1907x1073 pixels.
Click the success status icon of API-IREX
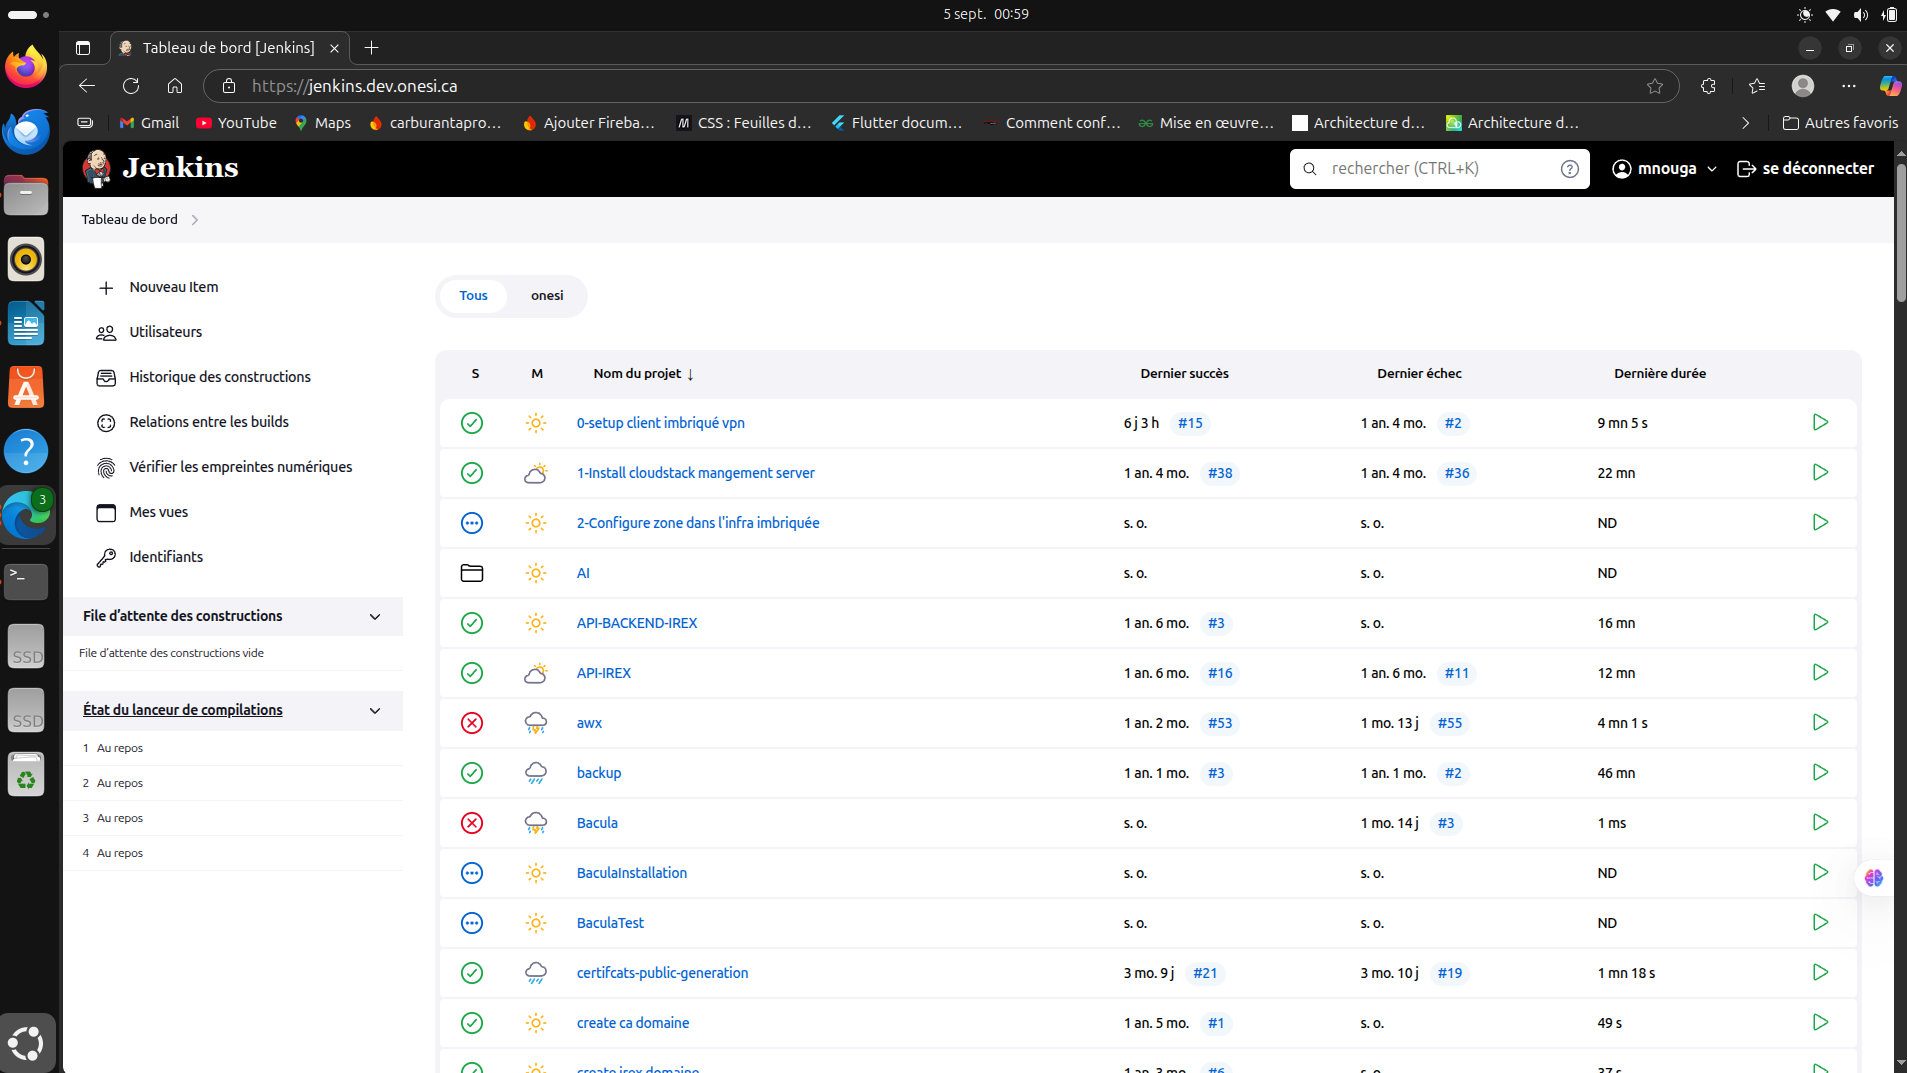point(472,673)
